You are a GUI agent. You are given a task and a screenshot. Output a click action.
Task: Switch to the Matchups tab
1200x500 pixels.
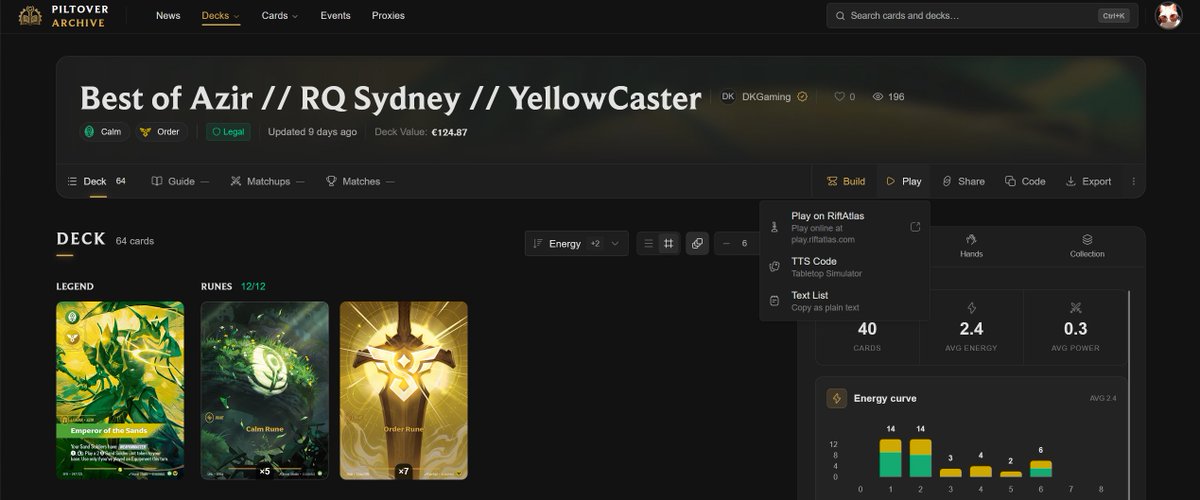[x=267, y=181]
